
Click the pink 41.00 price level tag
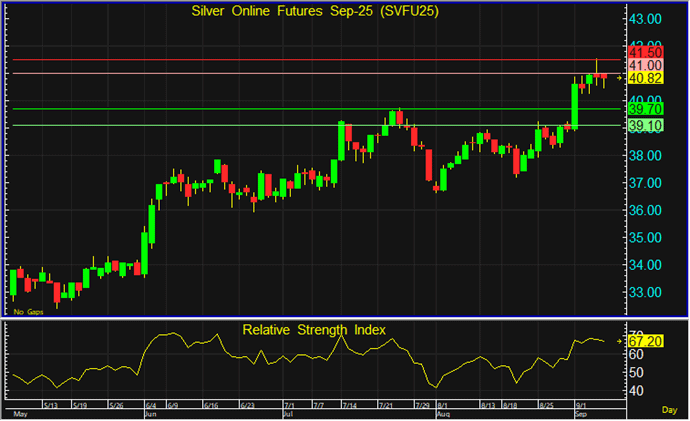(645, 64)
